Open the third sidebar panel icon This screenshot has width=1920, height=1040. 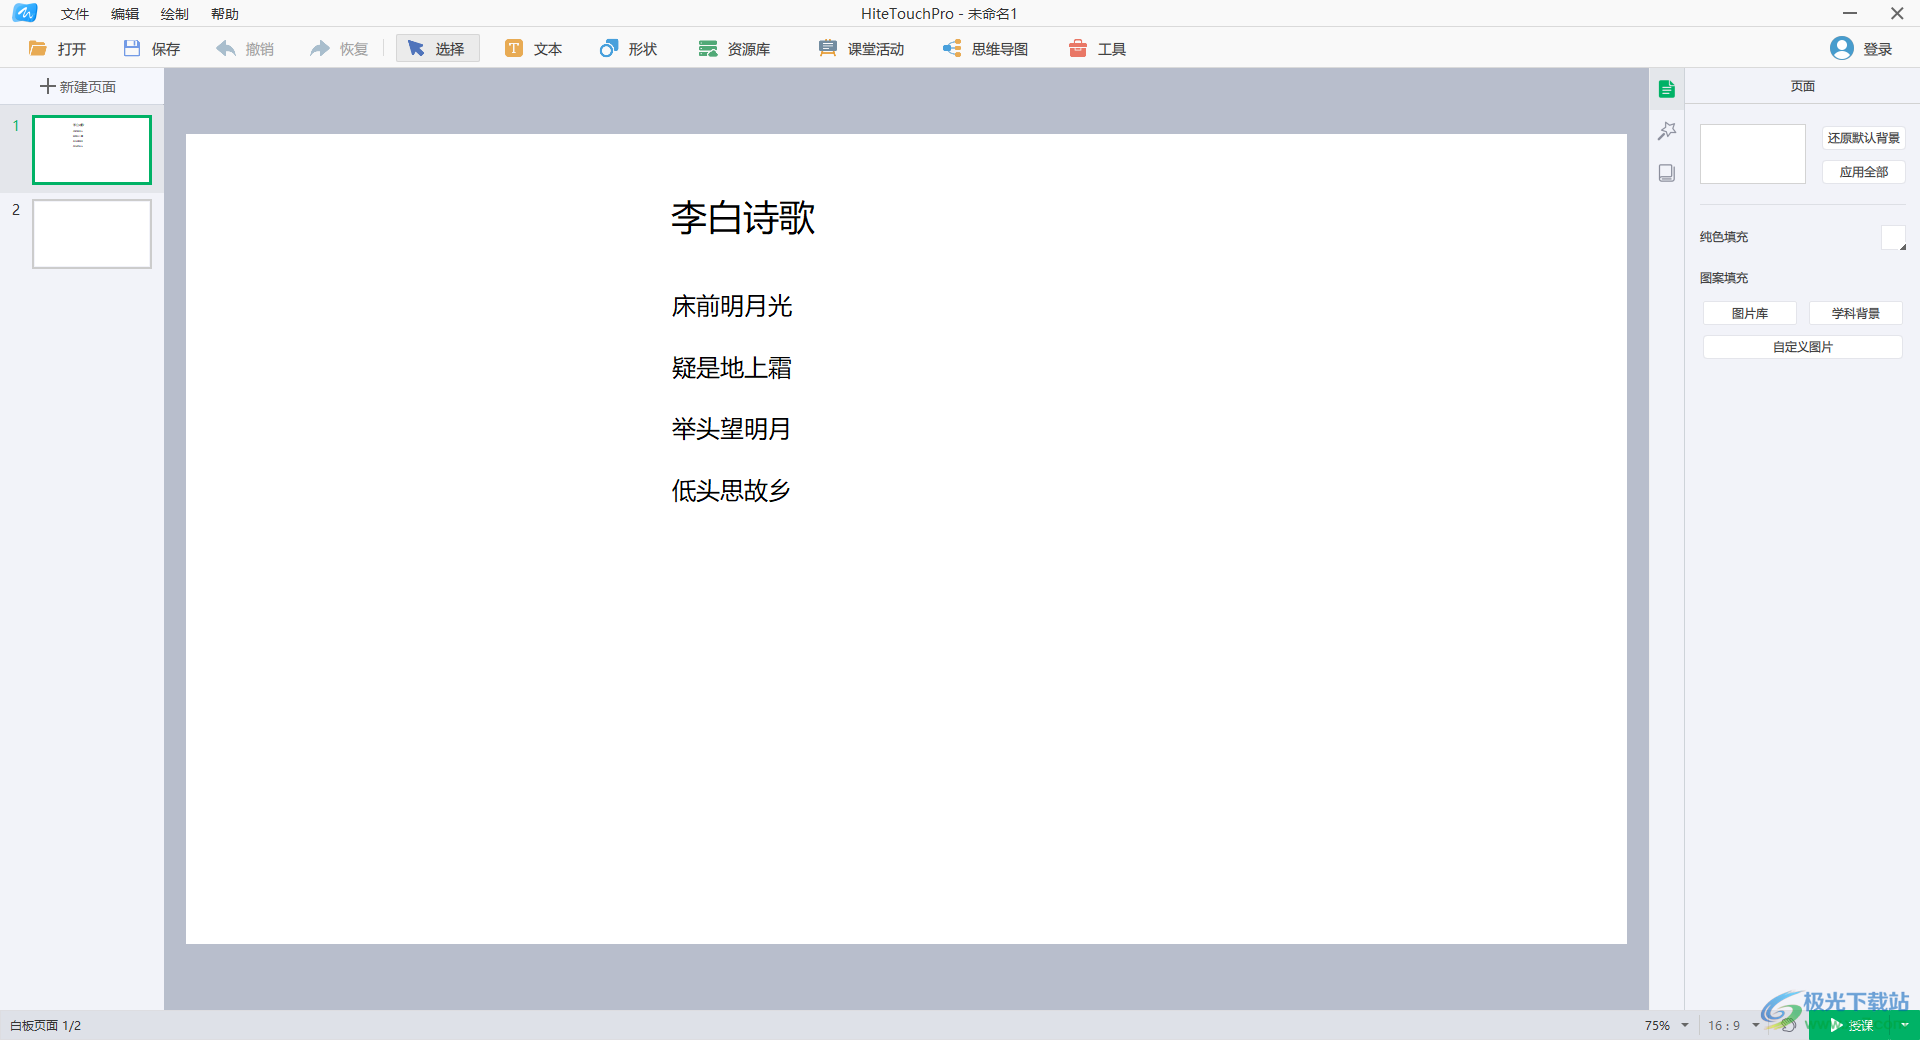tap(1667, 173)
